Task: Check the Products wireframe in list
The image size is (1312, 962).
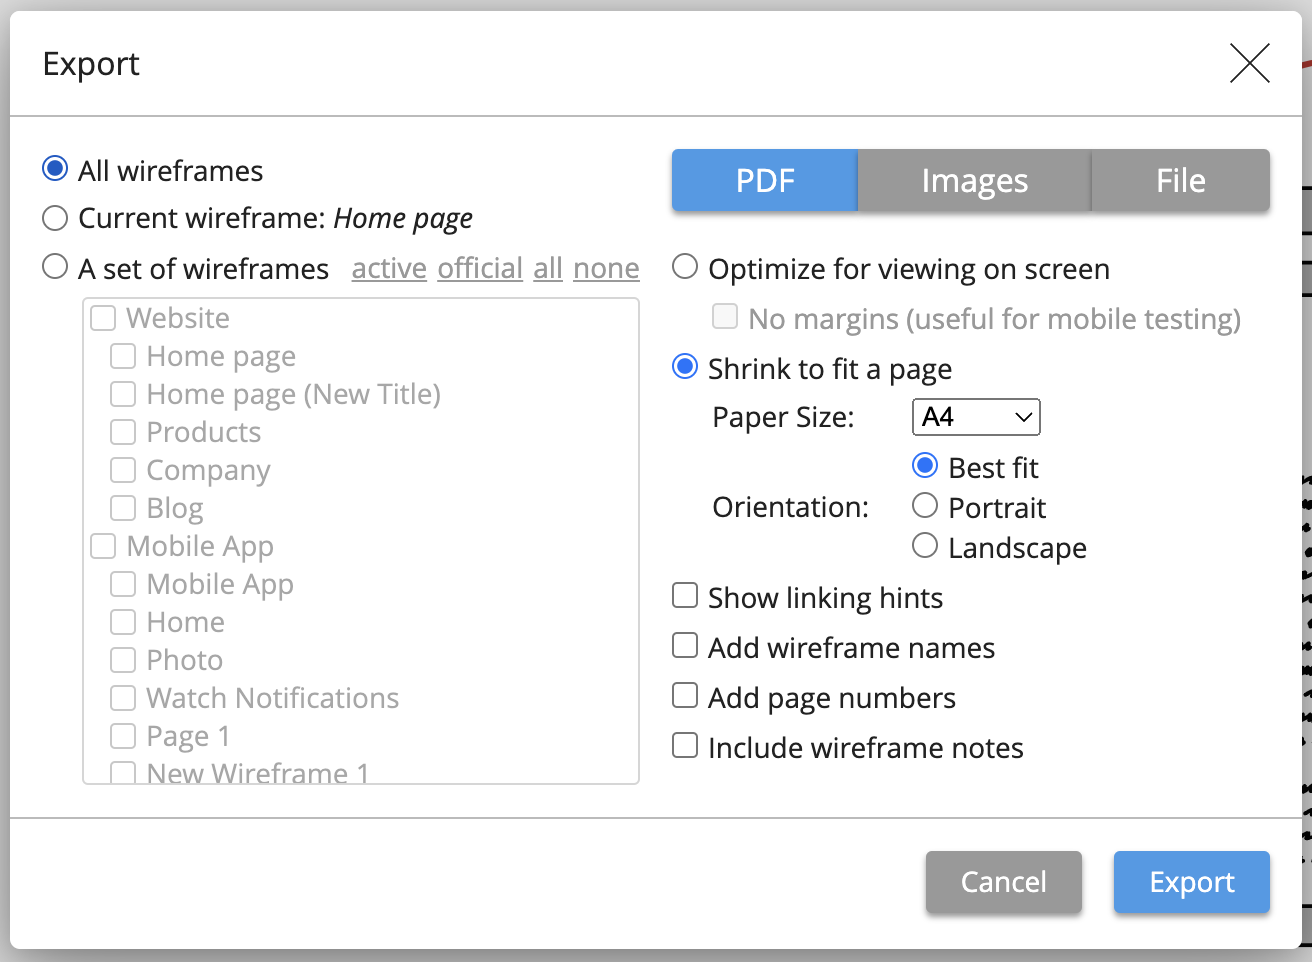Action: click(x=123, y=432)
